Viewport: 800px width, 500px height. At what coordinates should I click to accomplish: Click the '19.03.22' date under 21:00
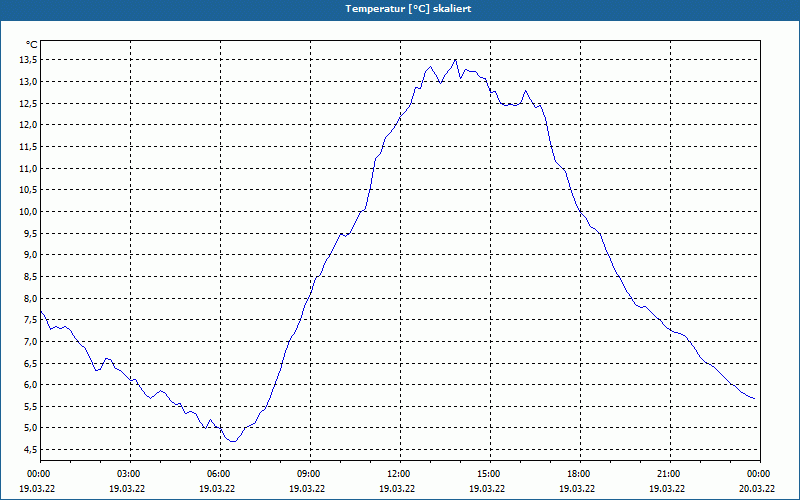point(667,488)
